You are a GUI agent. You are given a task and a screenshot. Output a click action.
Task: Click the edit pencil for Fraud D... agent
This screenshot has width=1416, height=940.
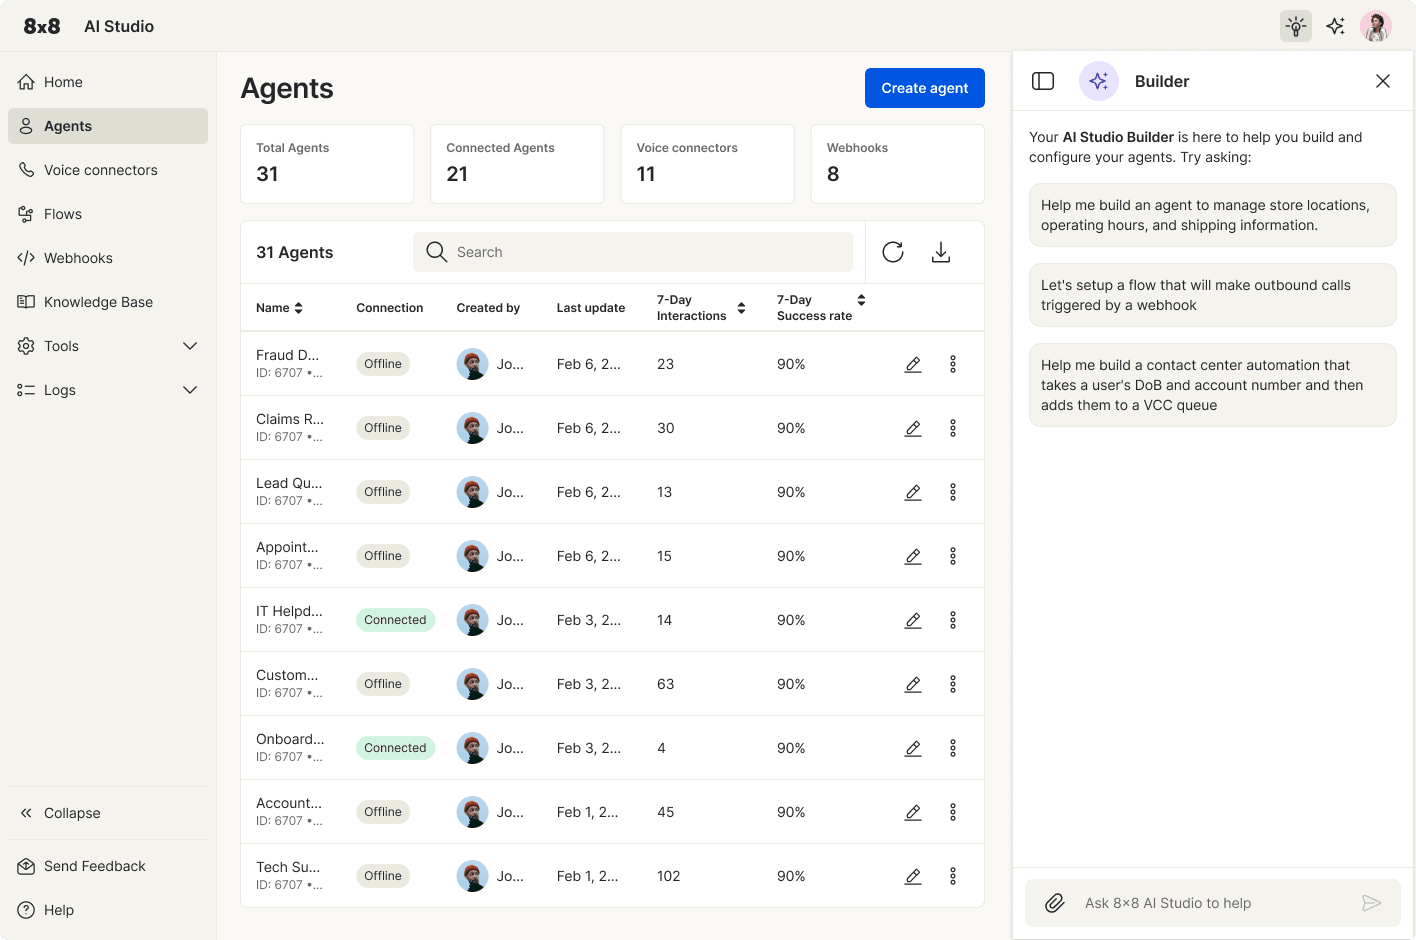coord(913,364)
